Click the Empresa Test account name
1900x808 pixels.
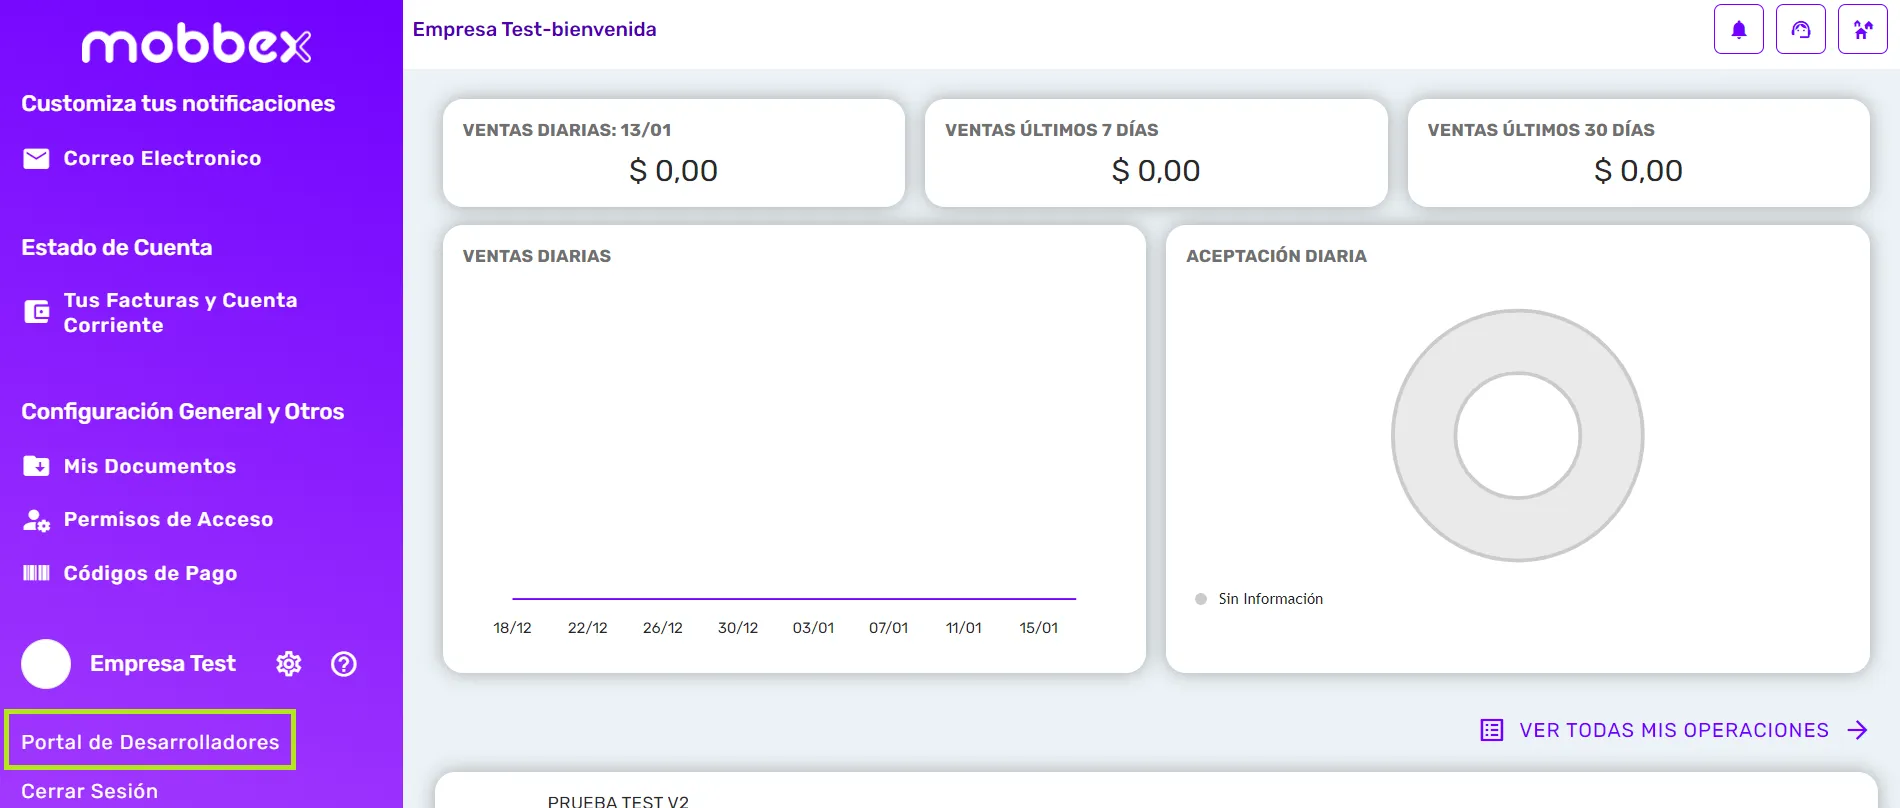click(163, 664)
